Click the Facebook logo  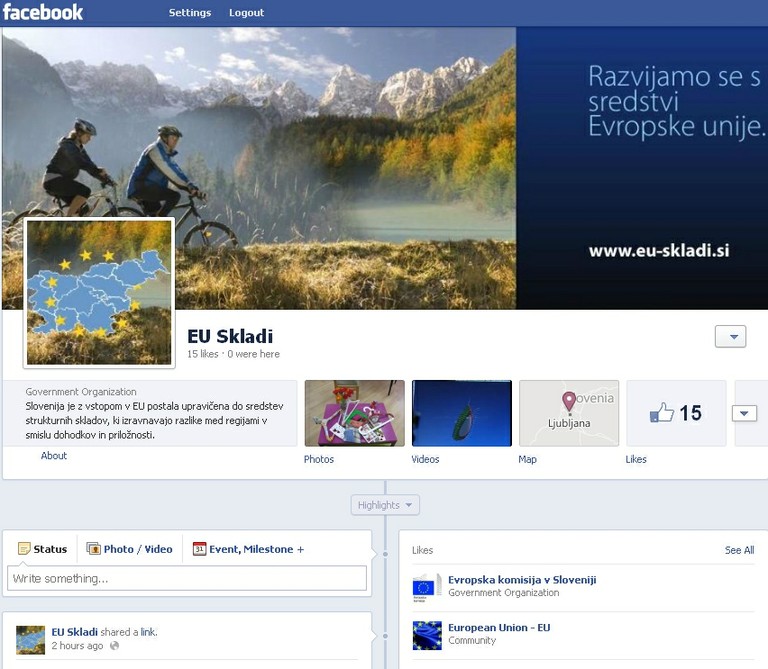[43, 13]
